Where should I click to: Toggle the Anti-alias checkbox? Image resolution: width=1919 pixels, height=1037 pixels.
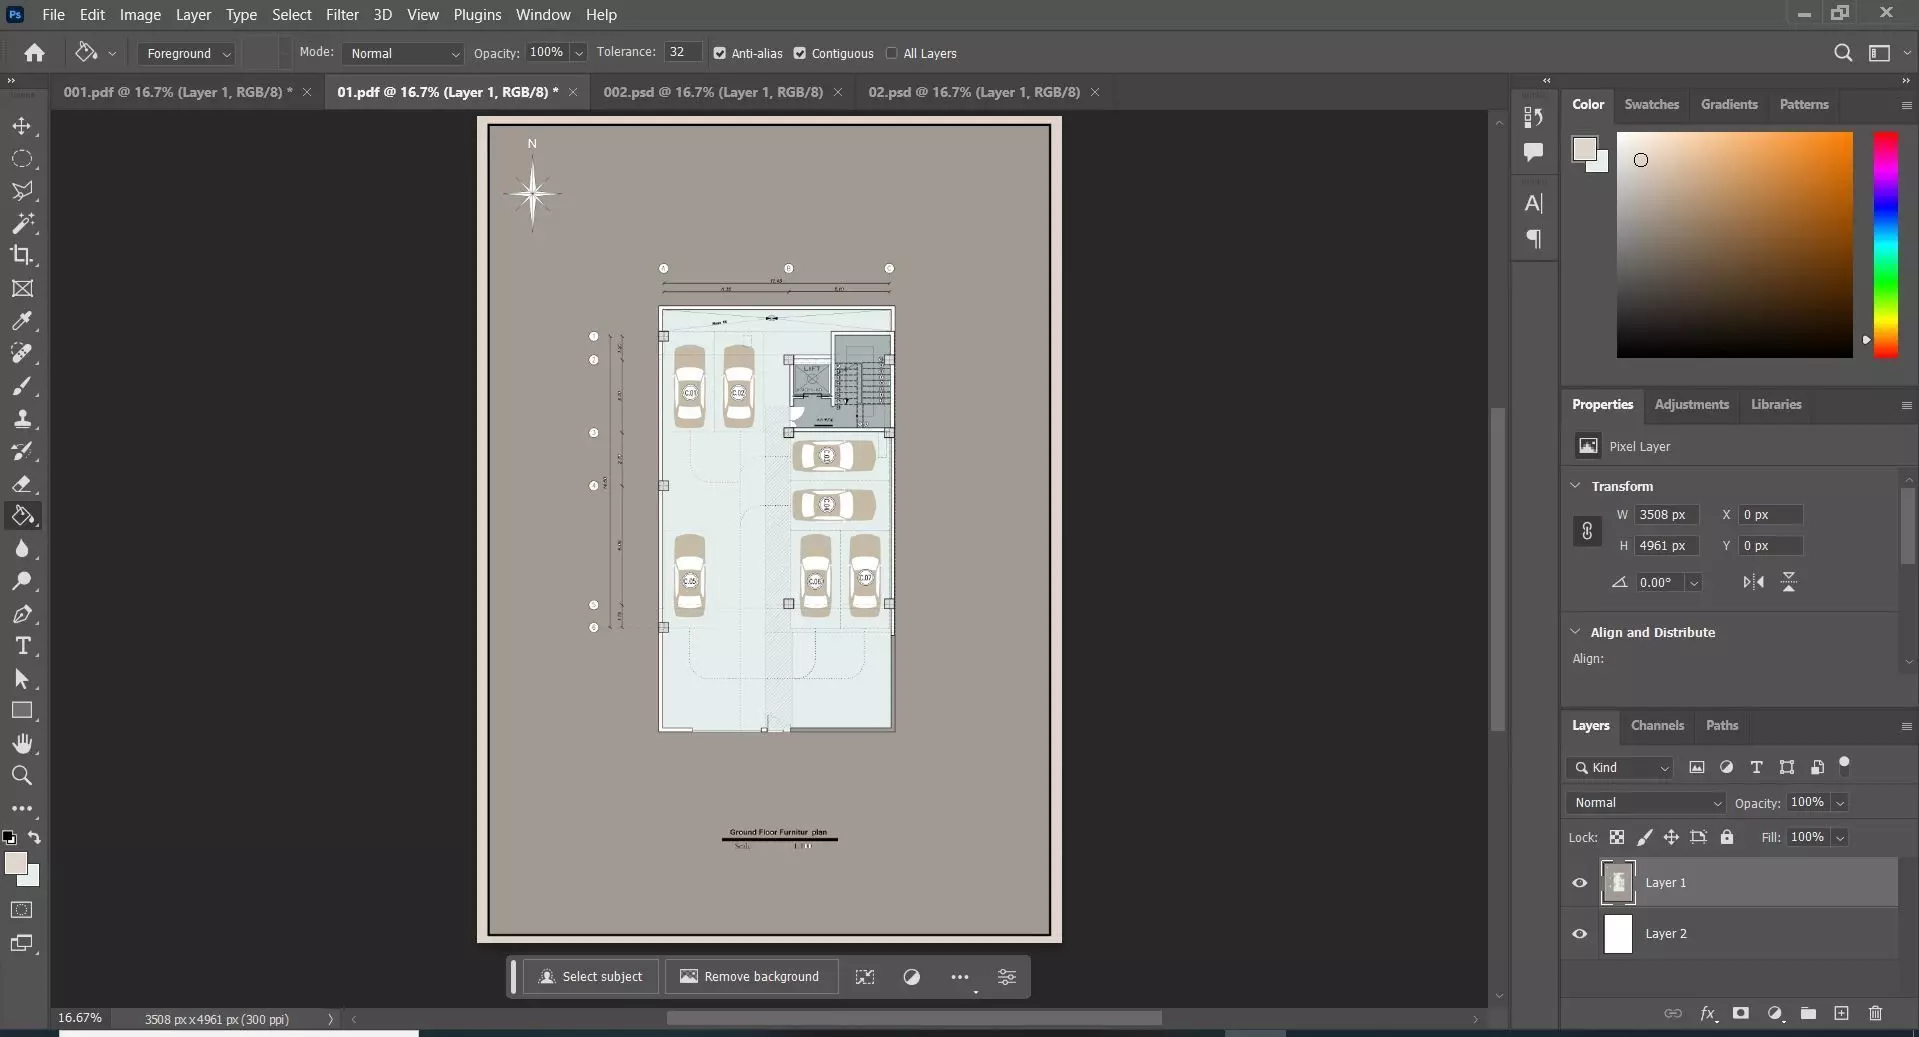point(720,53)
